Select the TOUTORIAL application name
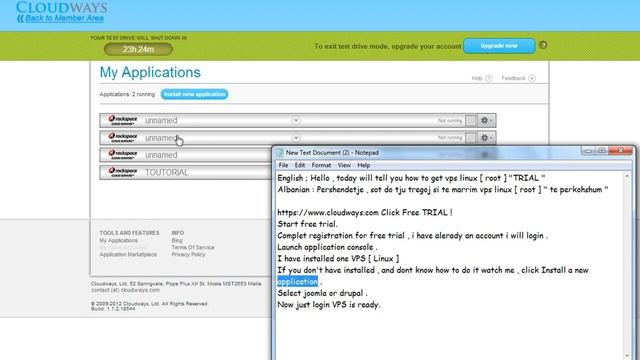Image resolution: width=640 pixels, height=360 pixels. [167, 172]
